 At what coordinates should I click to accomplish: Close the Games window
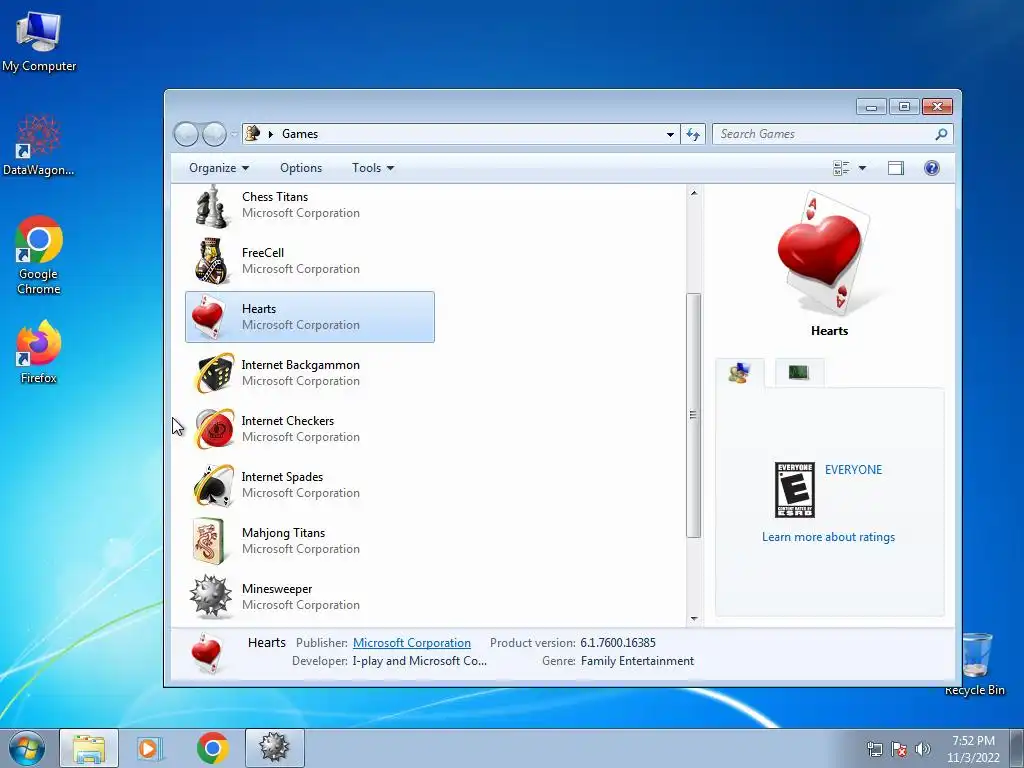(x=938, y=106)
